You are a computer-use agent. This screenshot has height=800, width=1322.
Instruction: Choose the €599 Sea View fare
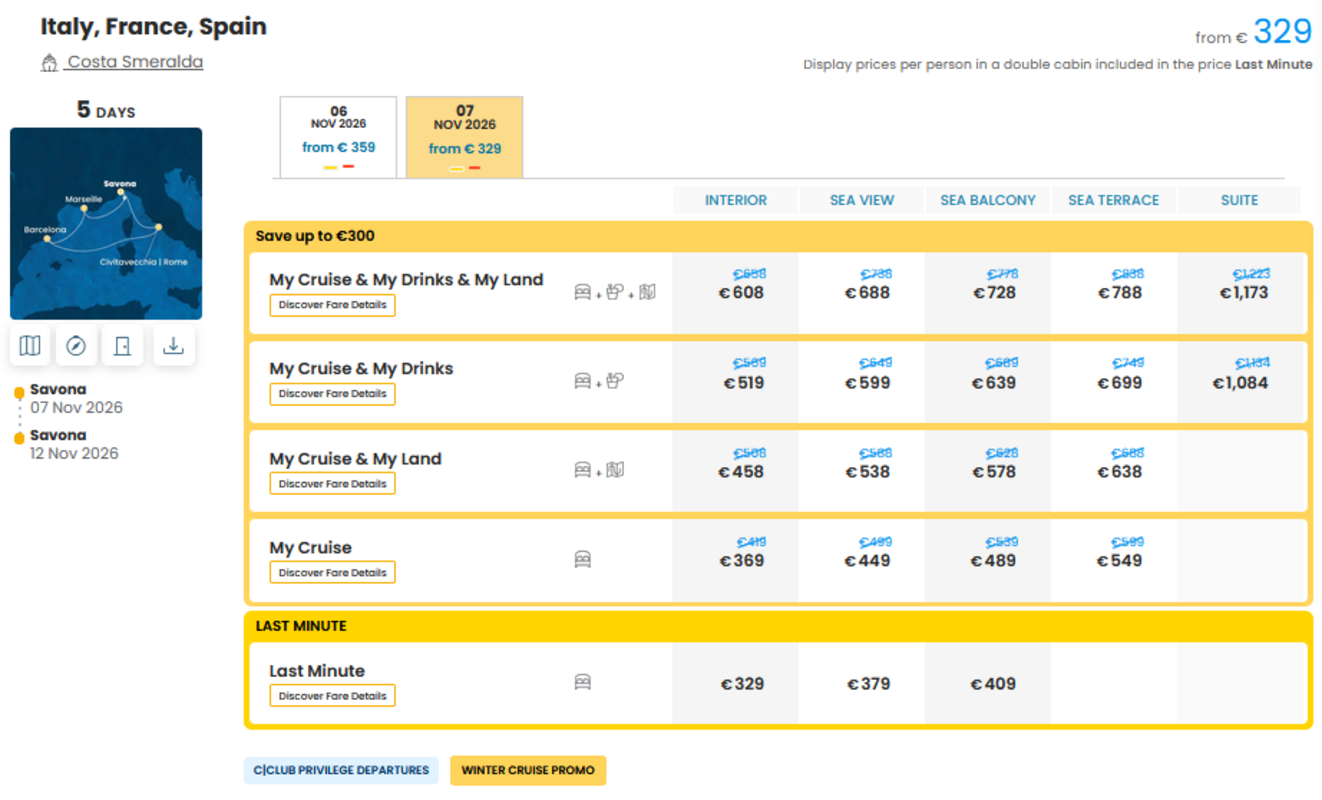tap(867, 383)
